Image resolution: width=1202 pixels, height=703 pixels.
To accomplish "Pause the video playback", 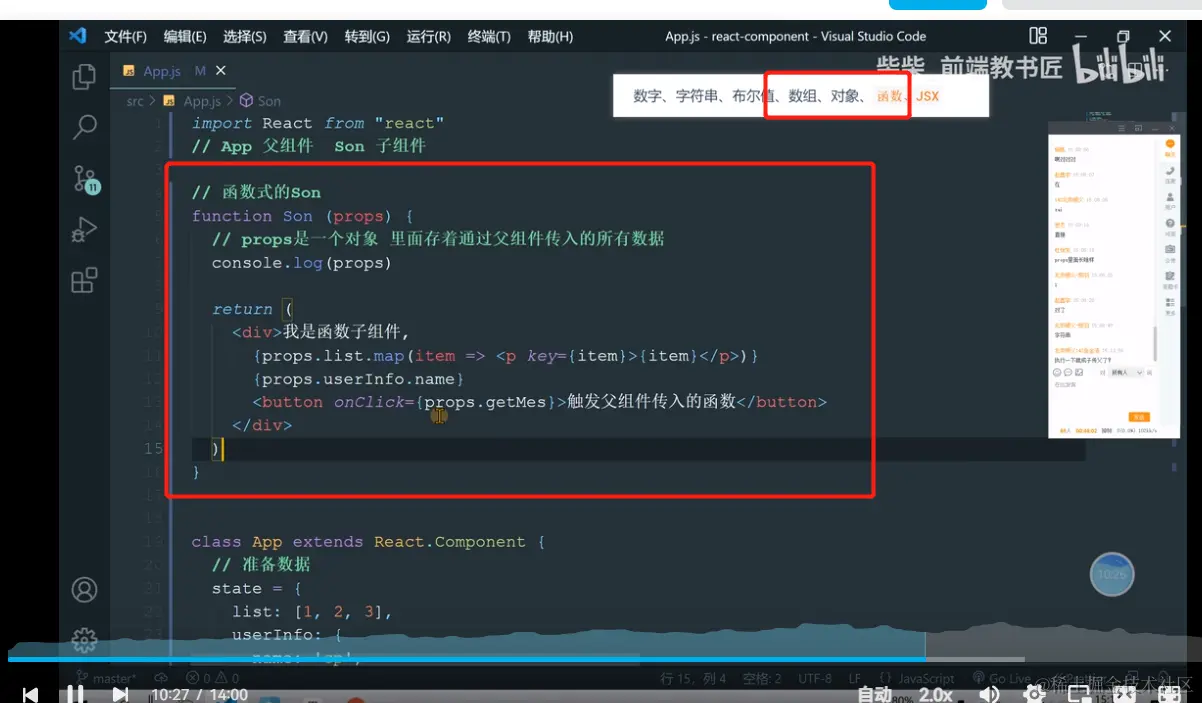I will tap(75, 694).
